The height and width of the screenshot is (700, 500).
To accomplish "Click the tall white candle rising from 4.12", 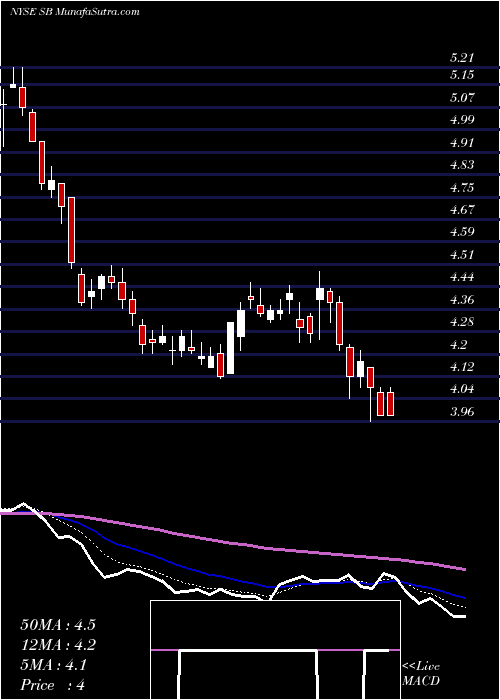I will 230,348.
